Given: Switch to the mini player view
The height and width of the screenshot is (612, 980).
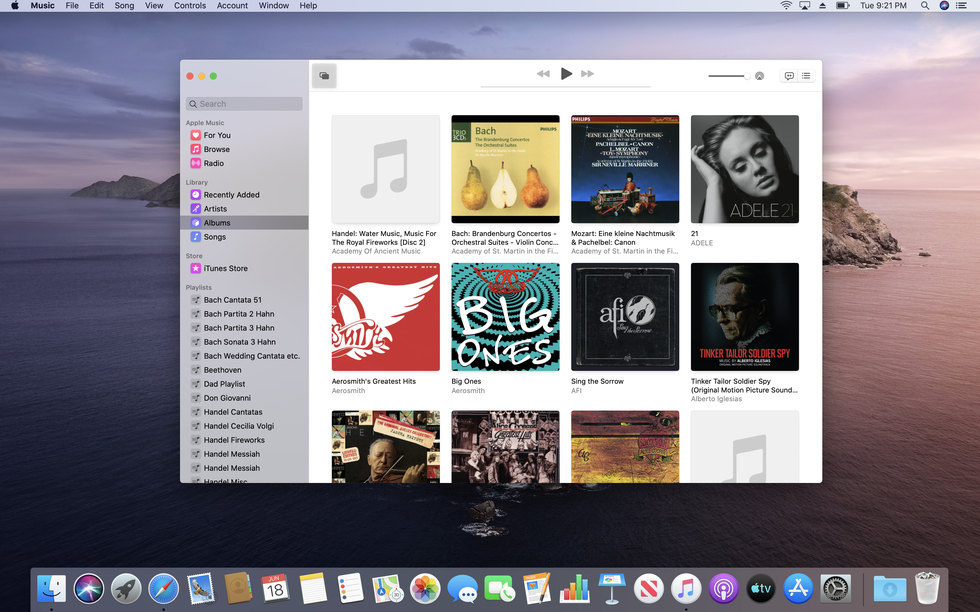Looking at the screenshot, I should [324, 76].
